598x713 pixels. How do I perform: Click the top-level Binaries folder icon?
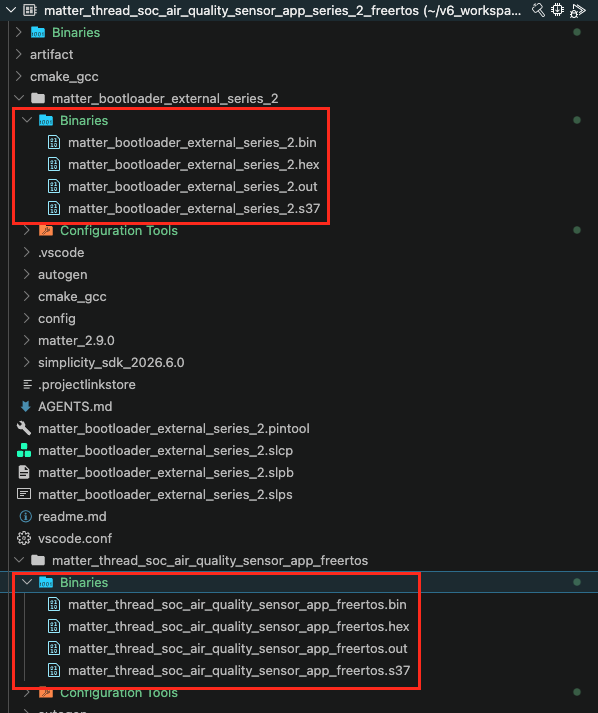tap(38, 32)
